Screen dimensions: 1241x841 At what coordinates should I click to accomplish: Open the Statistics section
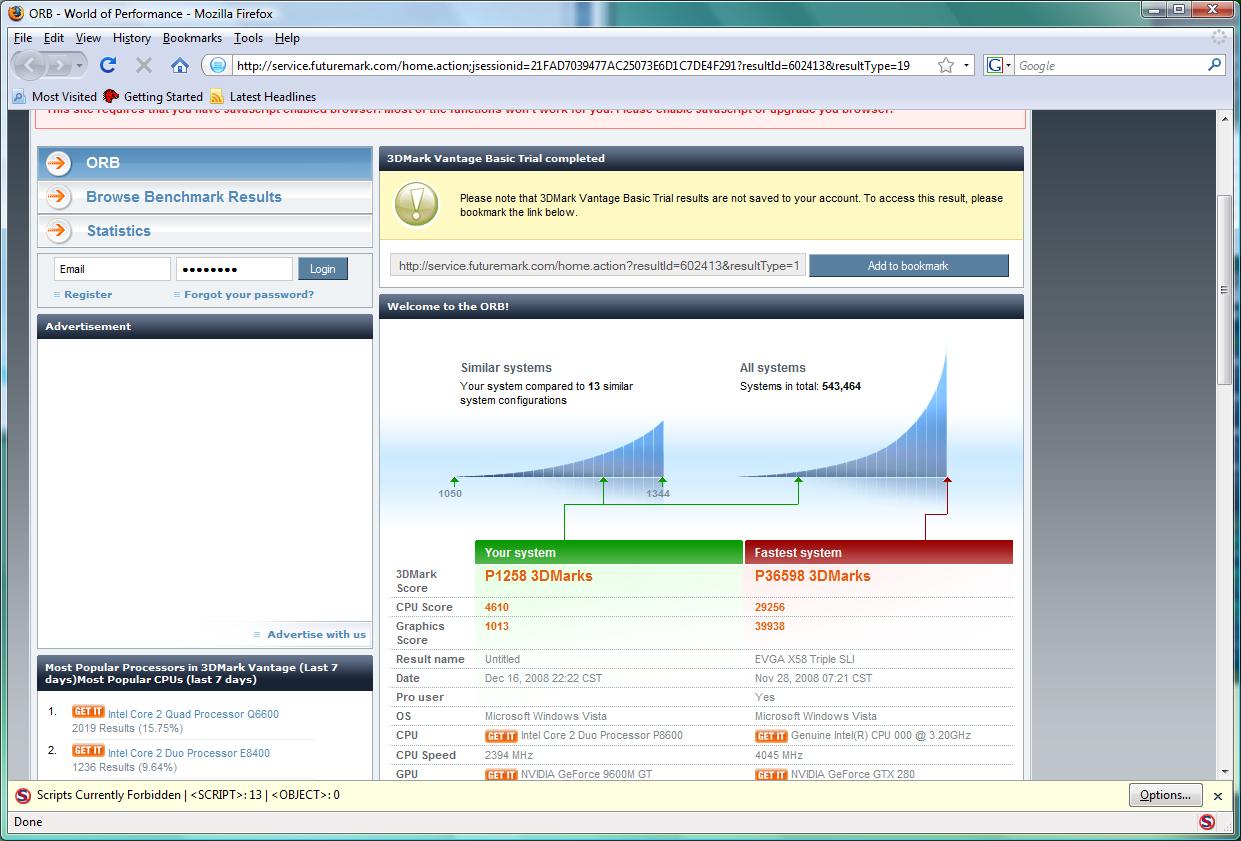(x=205, y=231)
